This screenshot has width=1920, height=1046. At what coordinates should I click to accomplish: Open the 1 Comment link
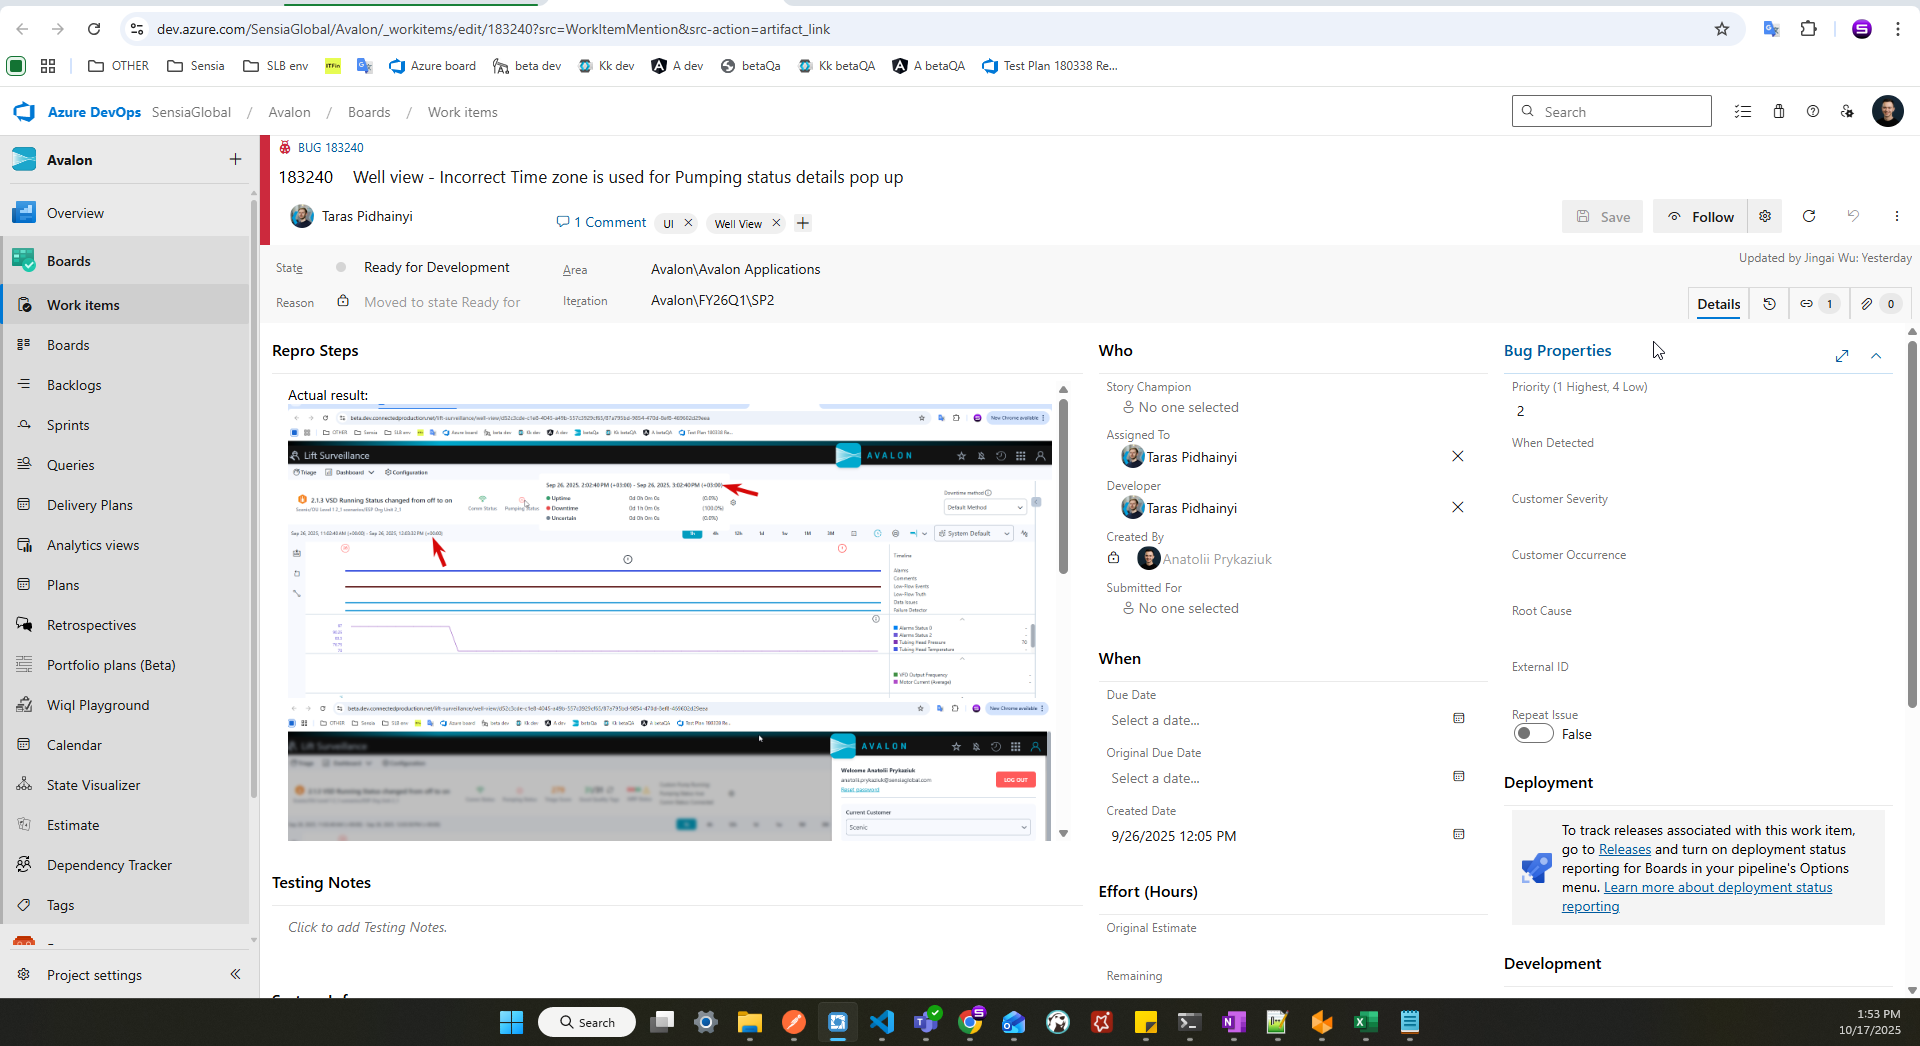[601, 222]
